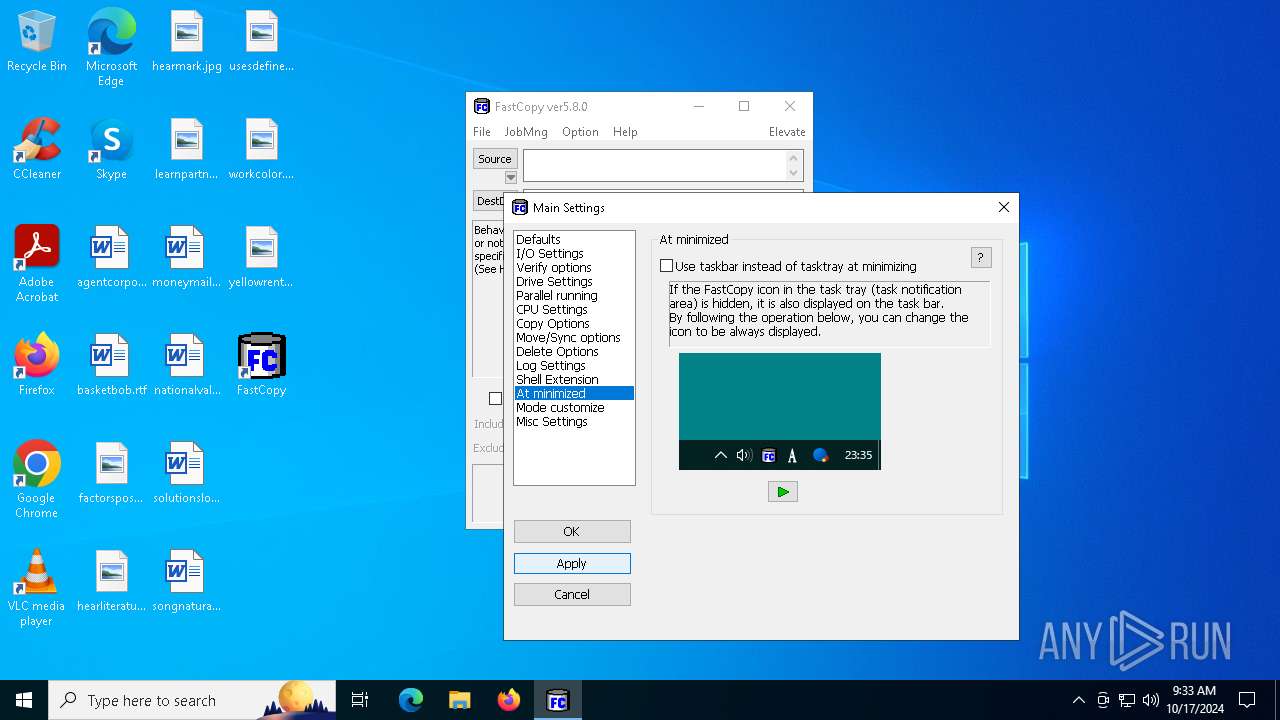Click the Cancel button in Main Settings
Screen dimensions: 1280x720
tap(572, 594)
